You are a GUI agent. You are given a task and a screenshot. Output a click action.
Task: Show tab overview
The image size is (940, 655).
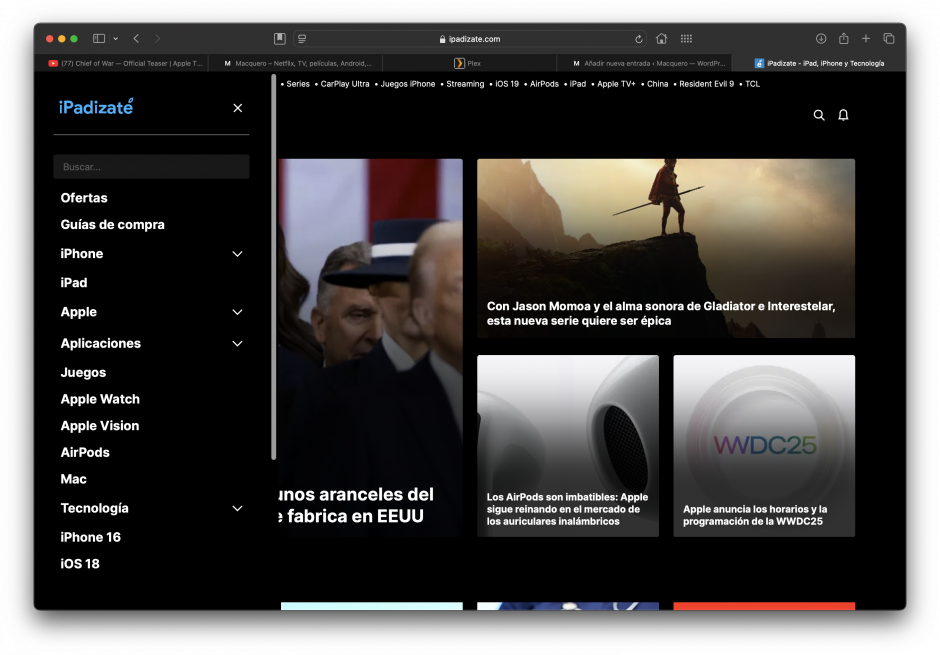point(888,38)
